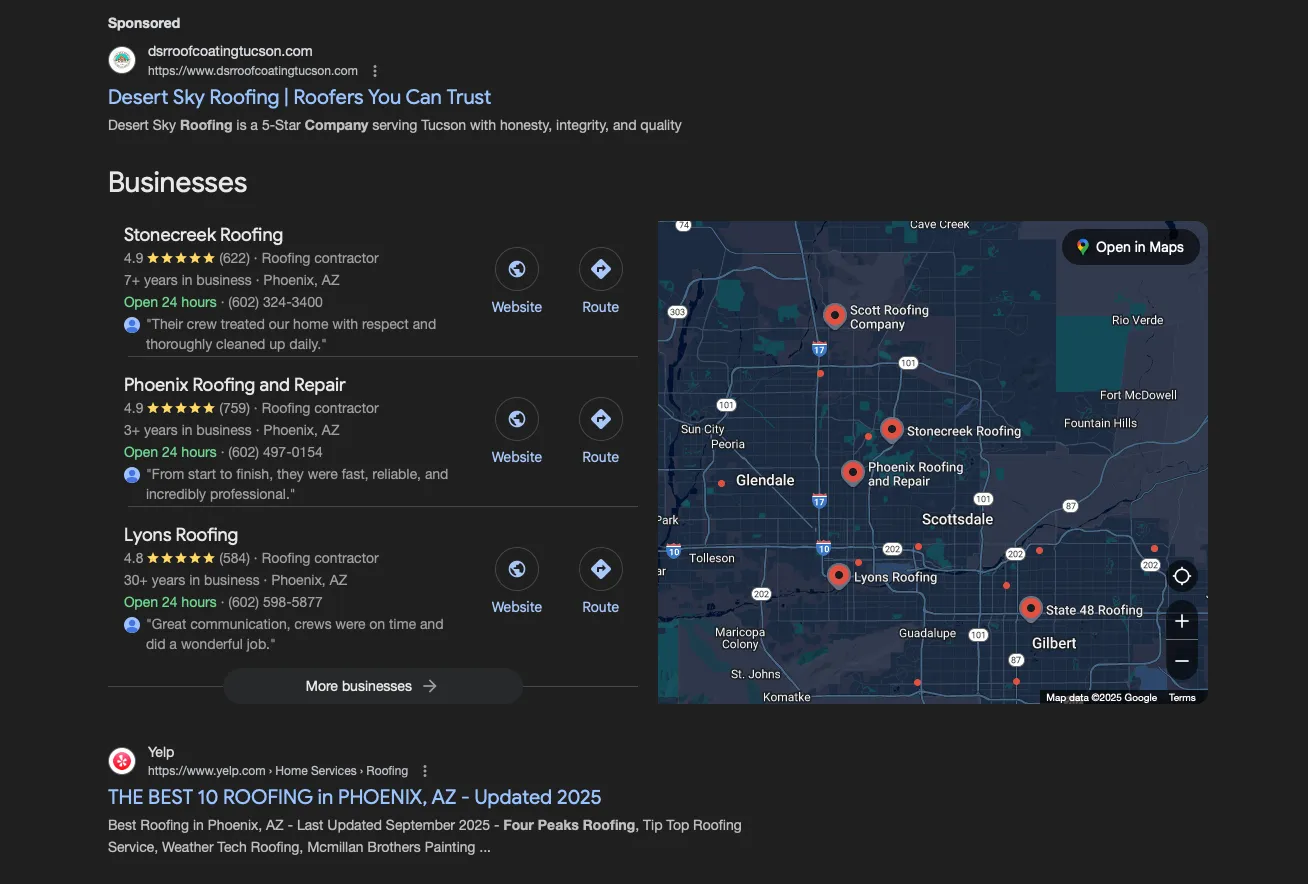Click the Fort McDowell map label
This screenshot has height=884, width=1308.
[x=1138, y=395]
